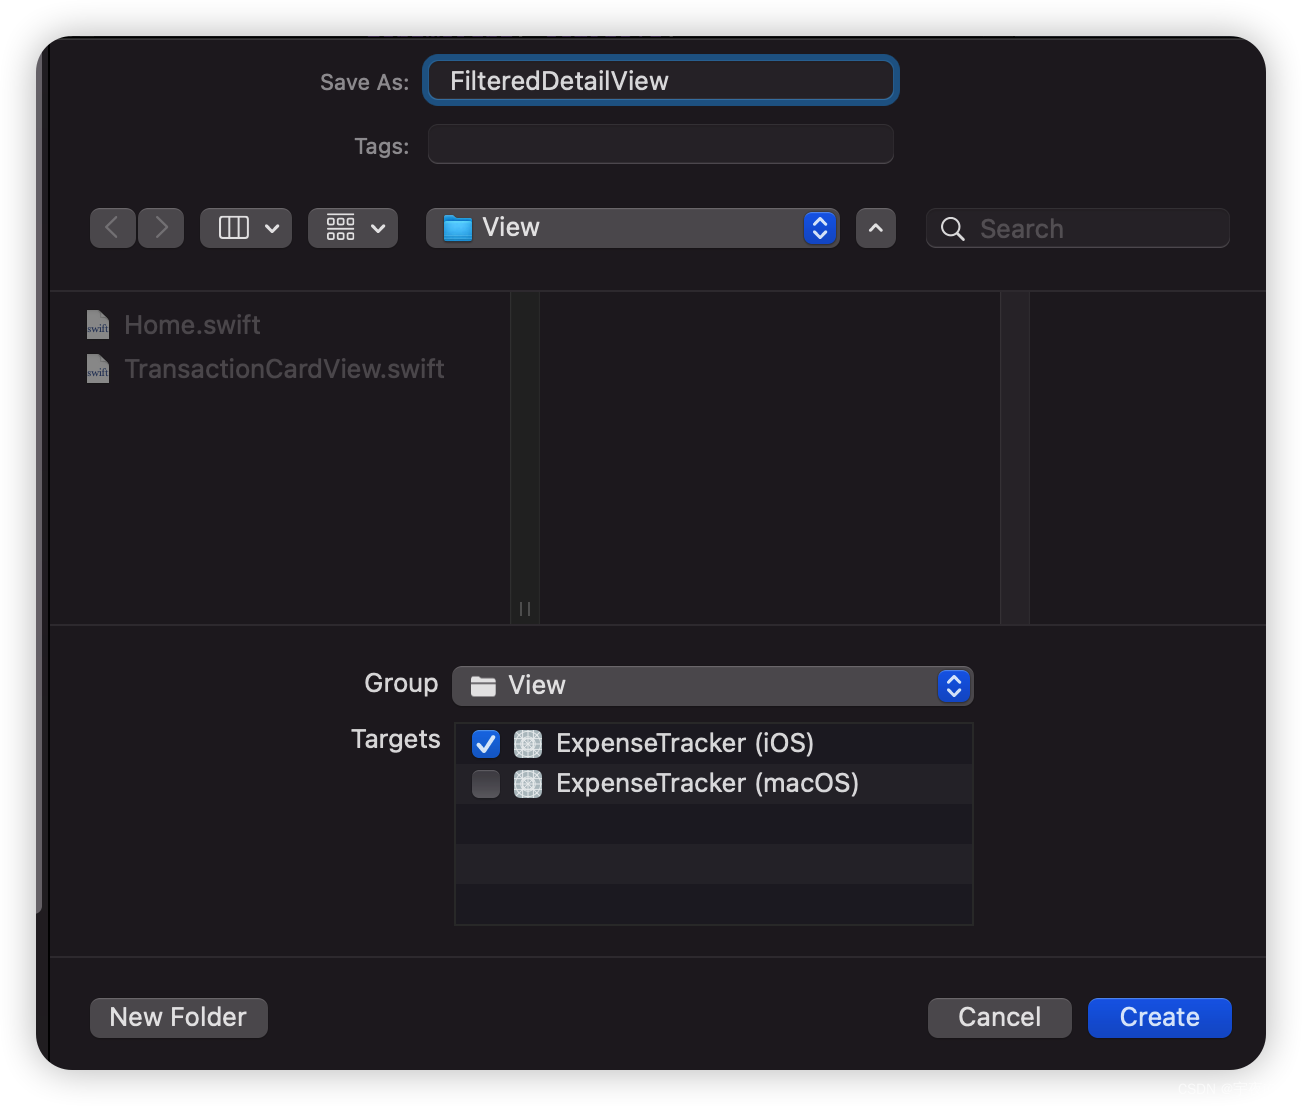Go back with the left arrow button
Image resolution: width=1302 pixels, height=1106 pixels.
click(x=113, y=228)
